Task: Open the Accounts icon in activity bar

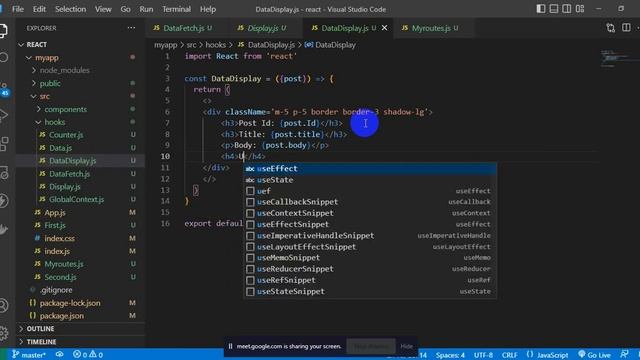Action: click(x=4, y=305)
